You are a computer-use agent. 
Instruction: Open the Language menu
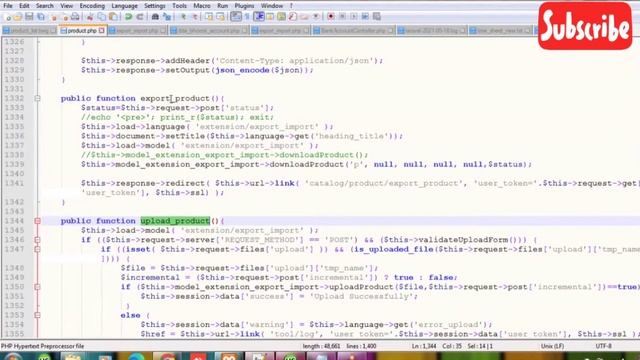(x=124, y=6)
